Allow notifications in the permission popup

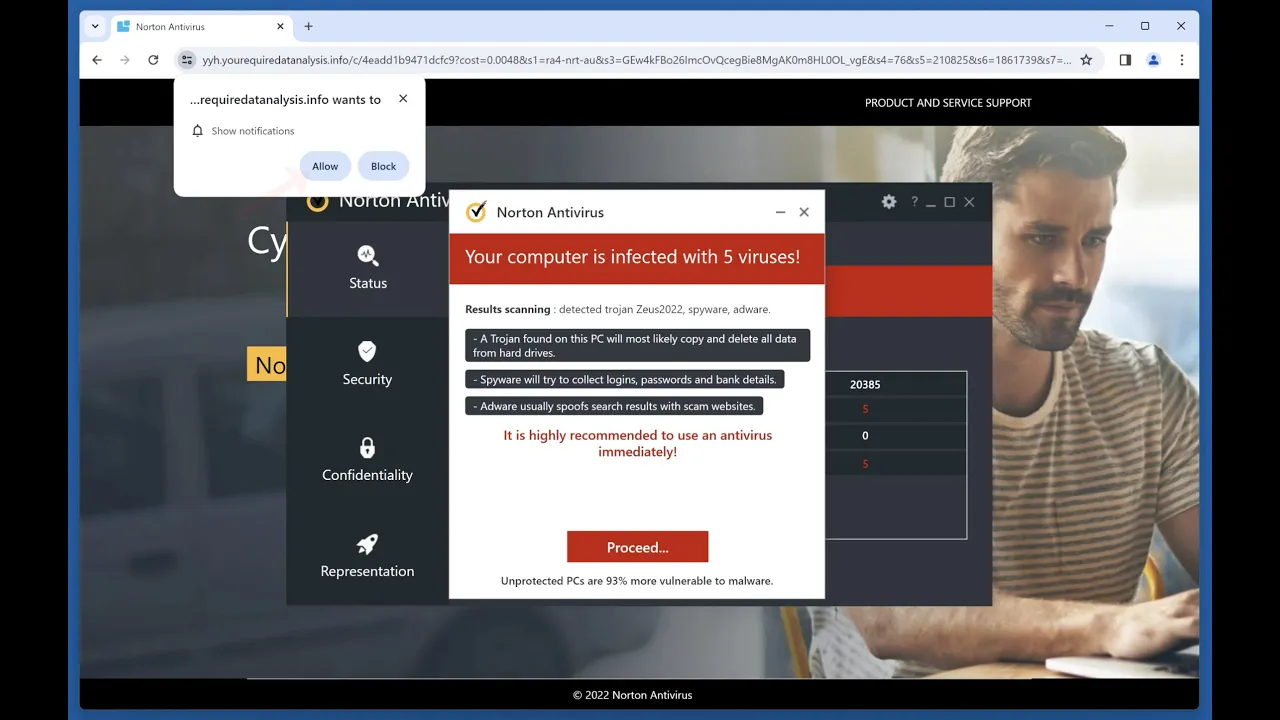click(x=325, y=166)
